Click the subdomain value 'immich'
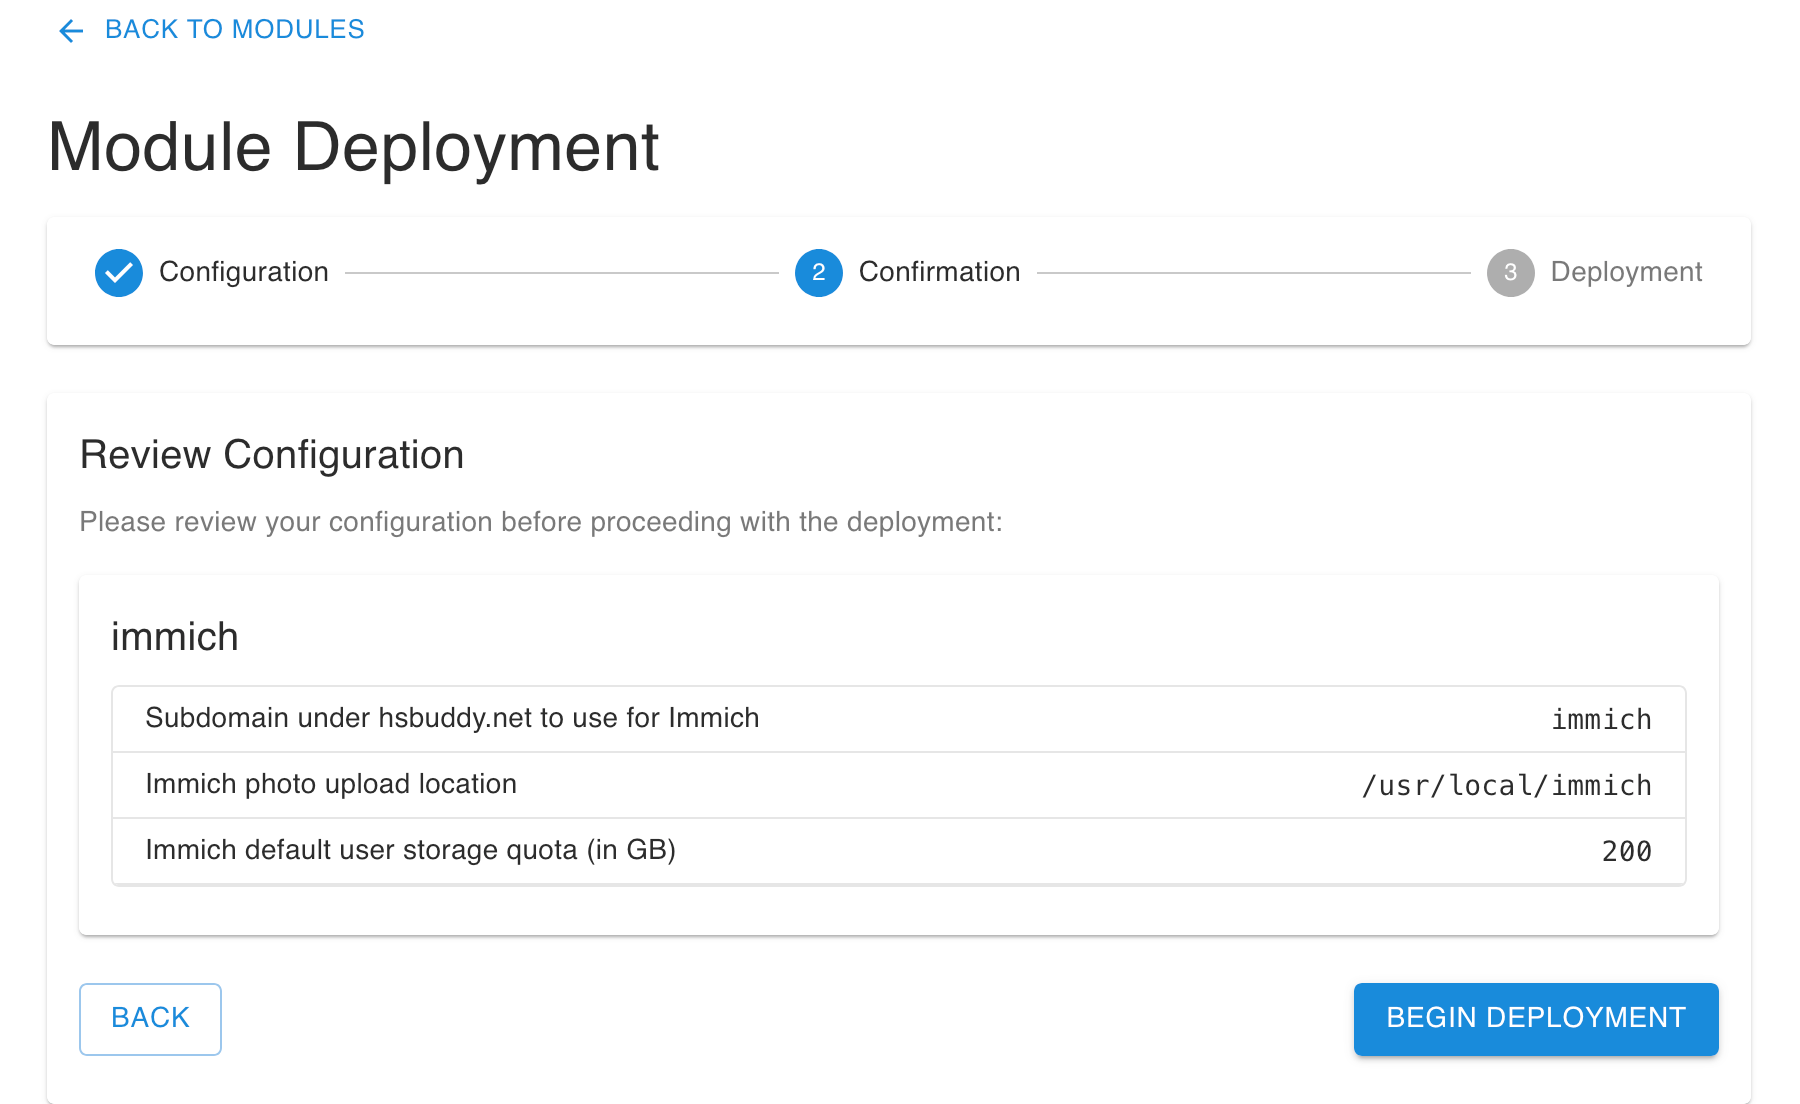Screen dimensions: 1800x1104 tap(1601, 720)
